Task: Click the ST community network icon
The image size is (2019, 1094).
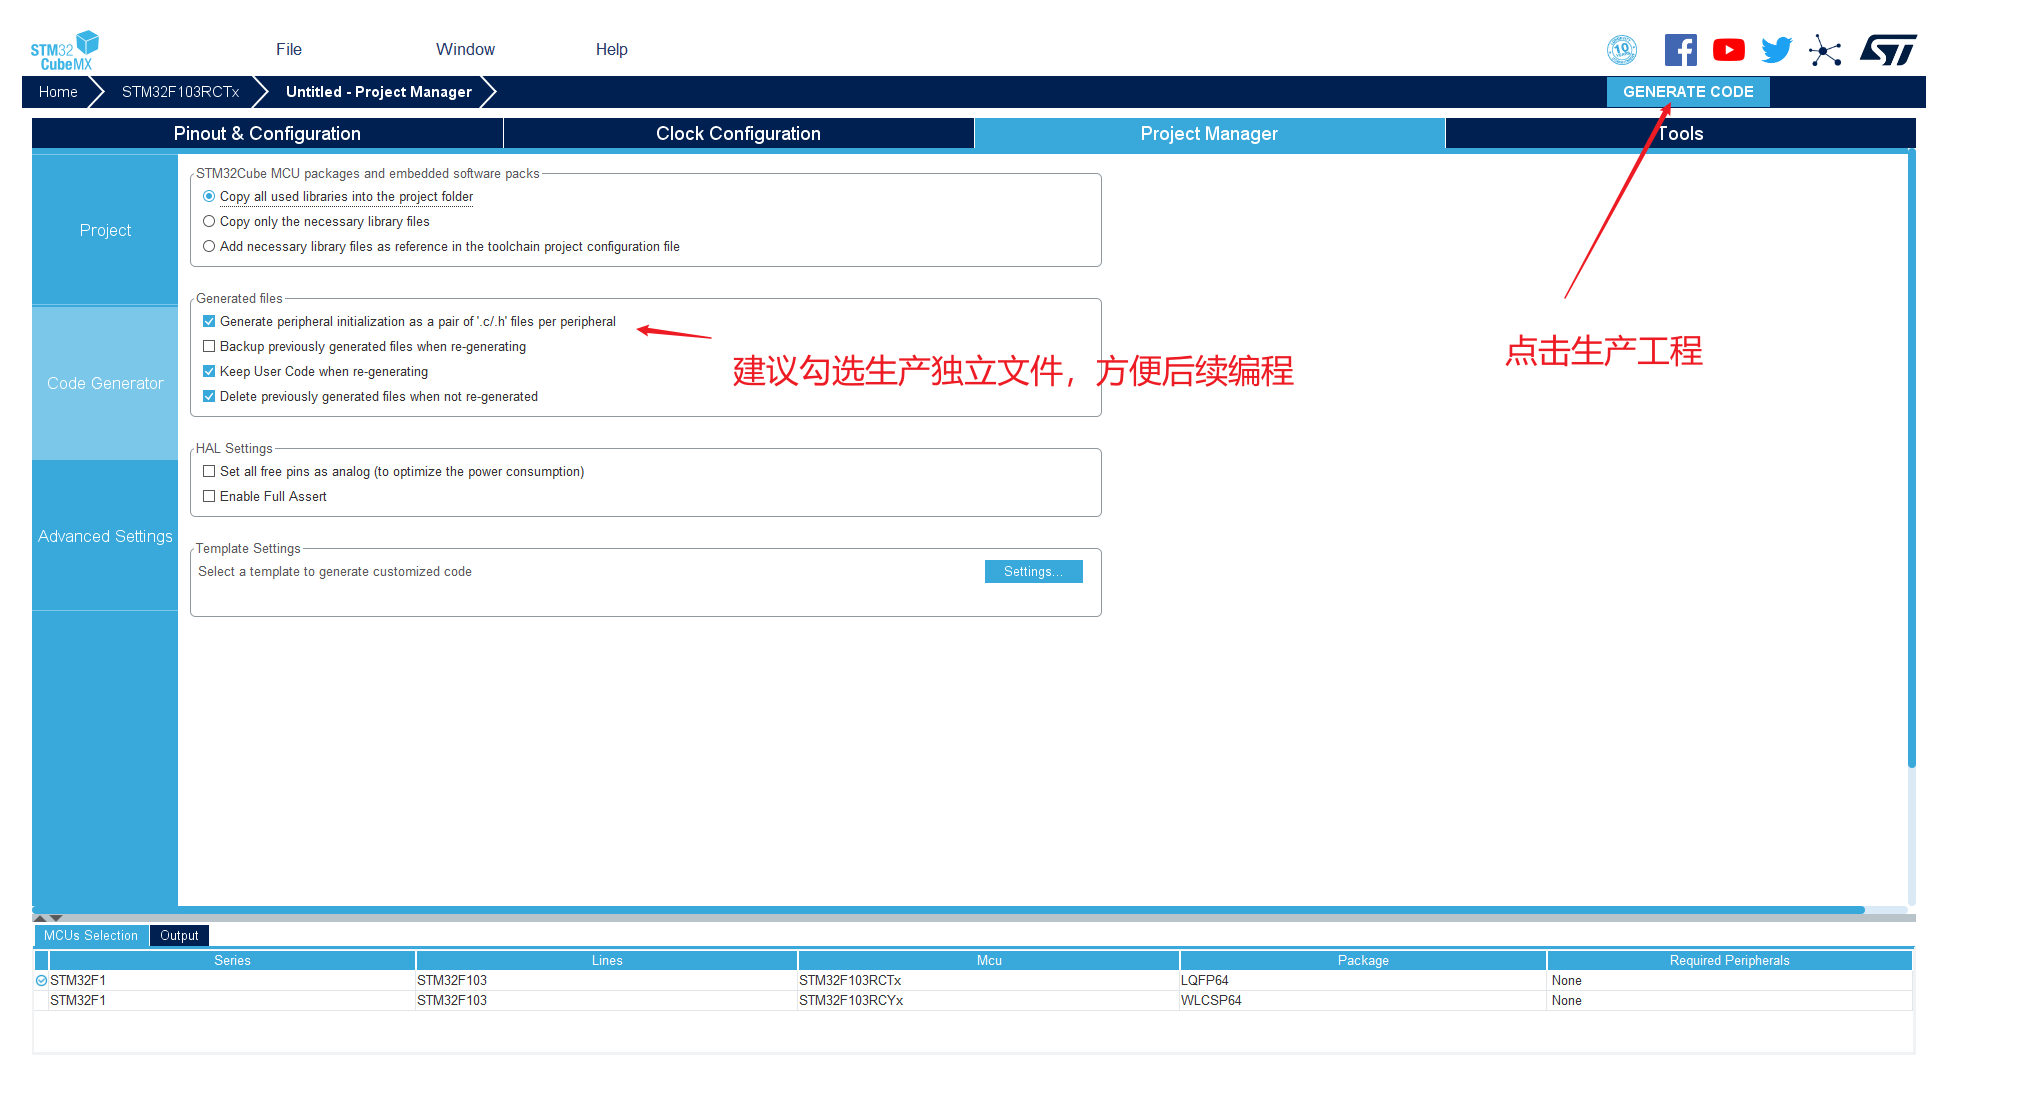Action: (1825, 50)
